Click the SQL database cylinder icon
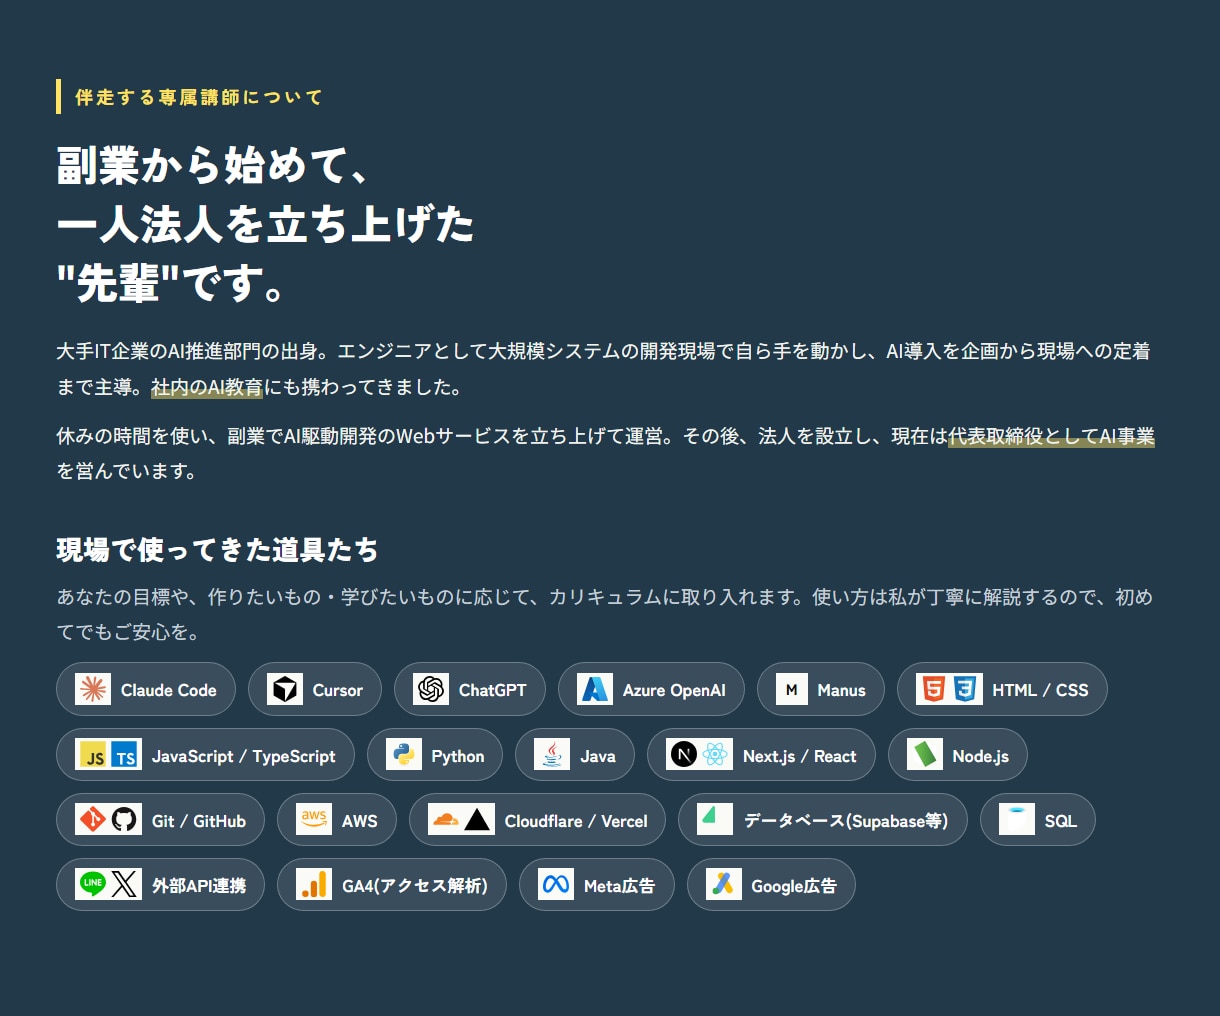The width and height of the screenshot is (1220, 1016). (1017, 820)
